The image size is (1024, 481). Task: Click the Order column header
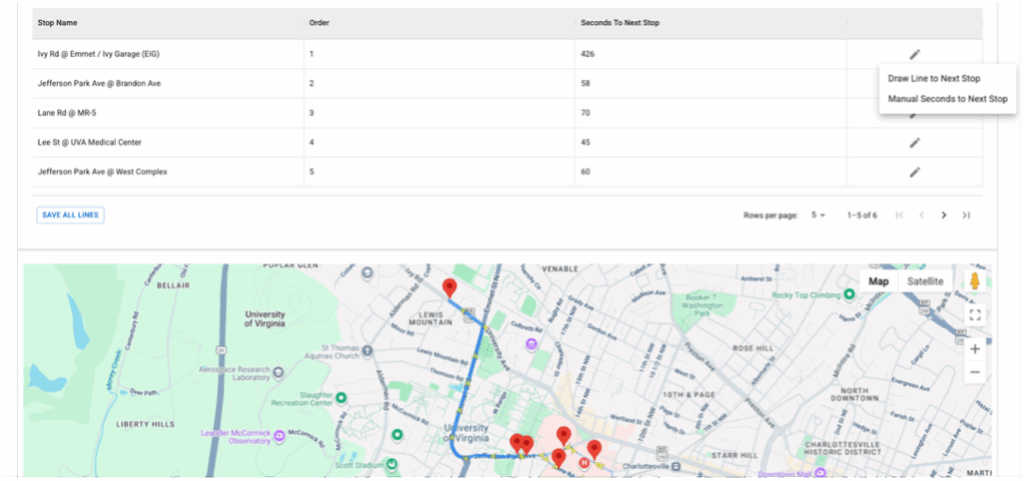[x=320, y=21]
